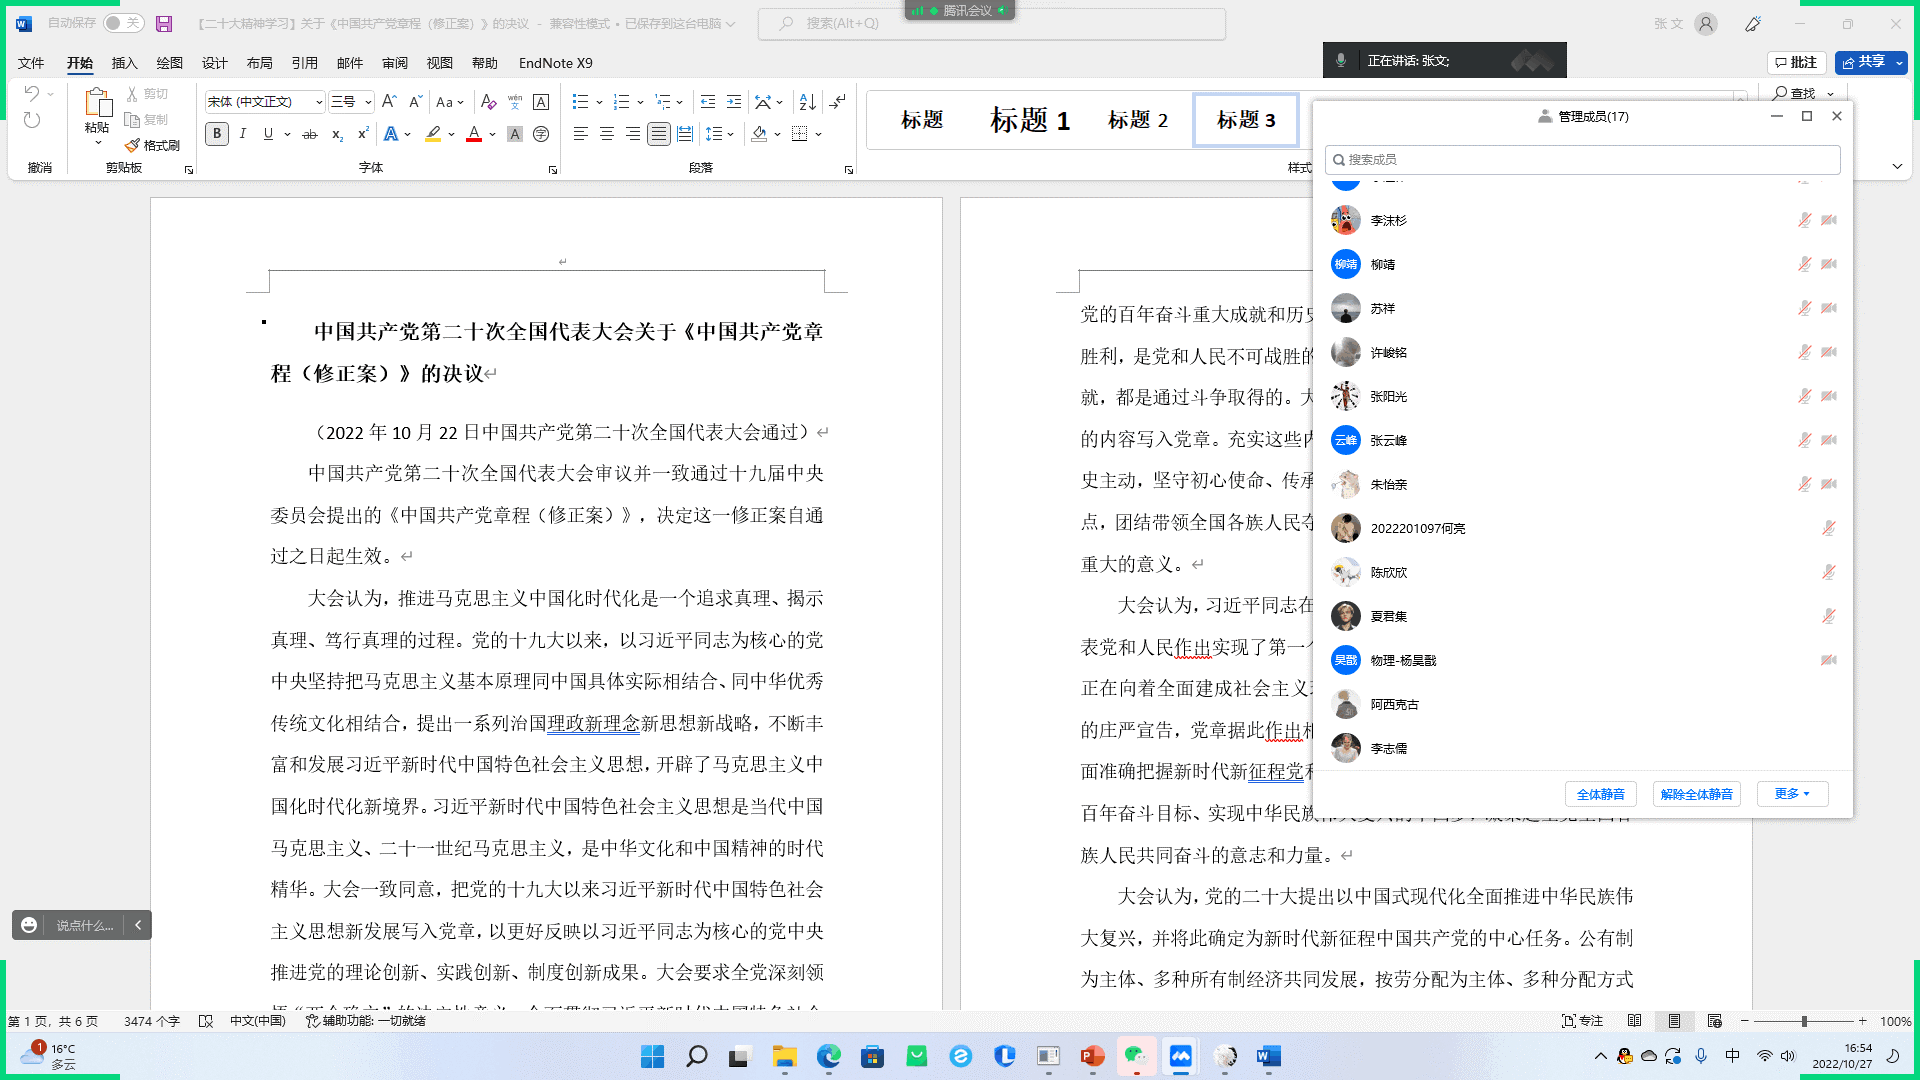1920x1080 pixels.
Task: Open the font name dropdown (宋体)
Action: pos(319,102)
